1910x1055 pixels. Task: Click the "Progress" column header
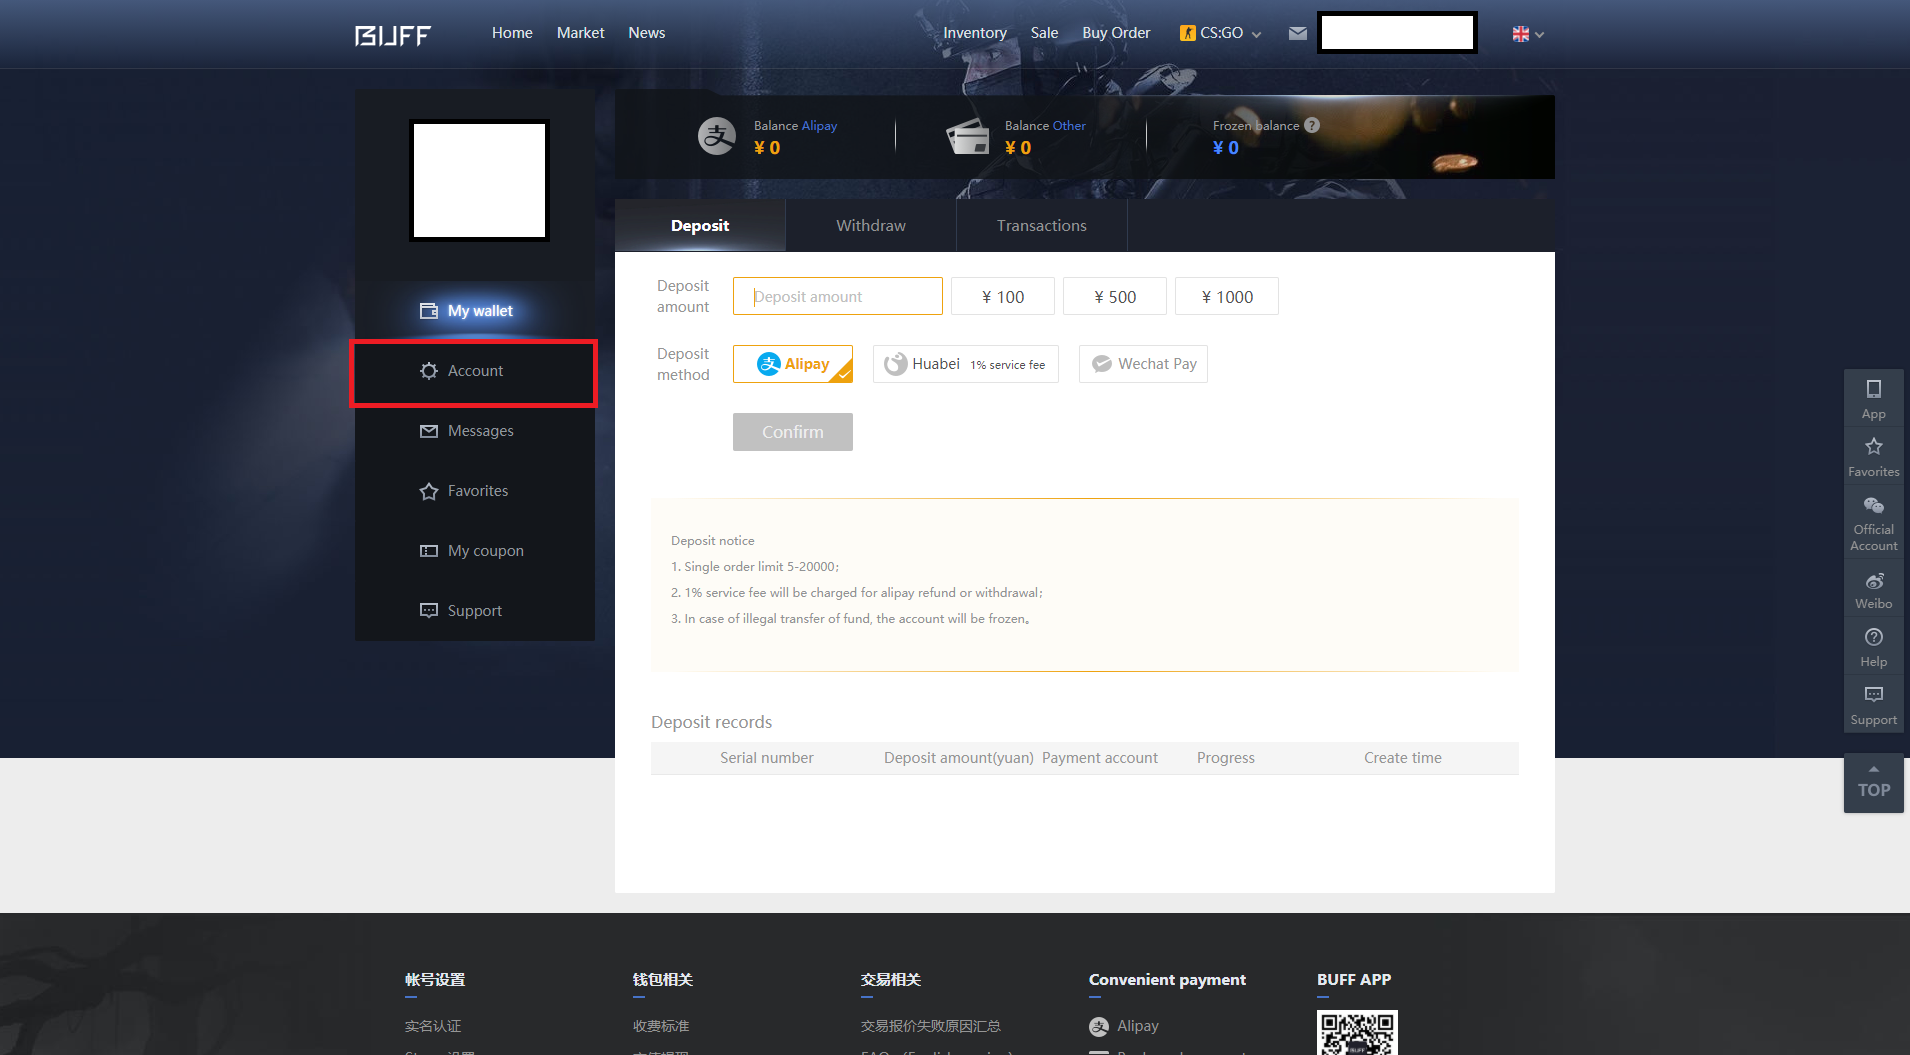pos(1226,758)
